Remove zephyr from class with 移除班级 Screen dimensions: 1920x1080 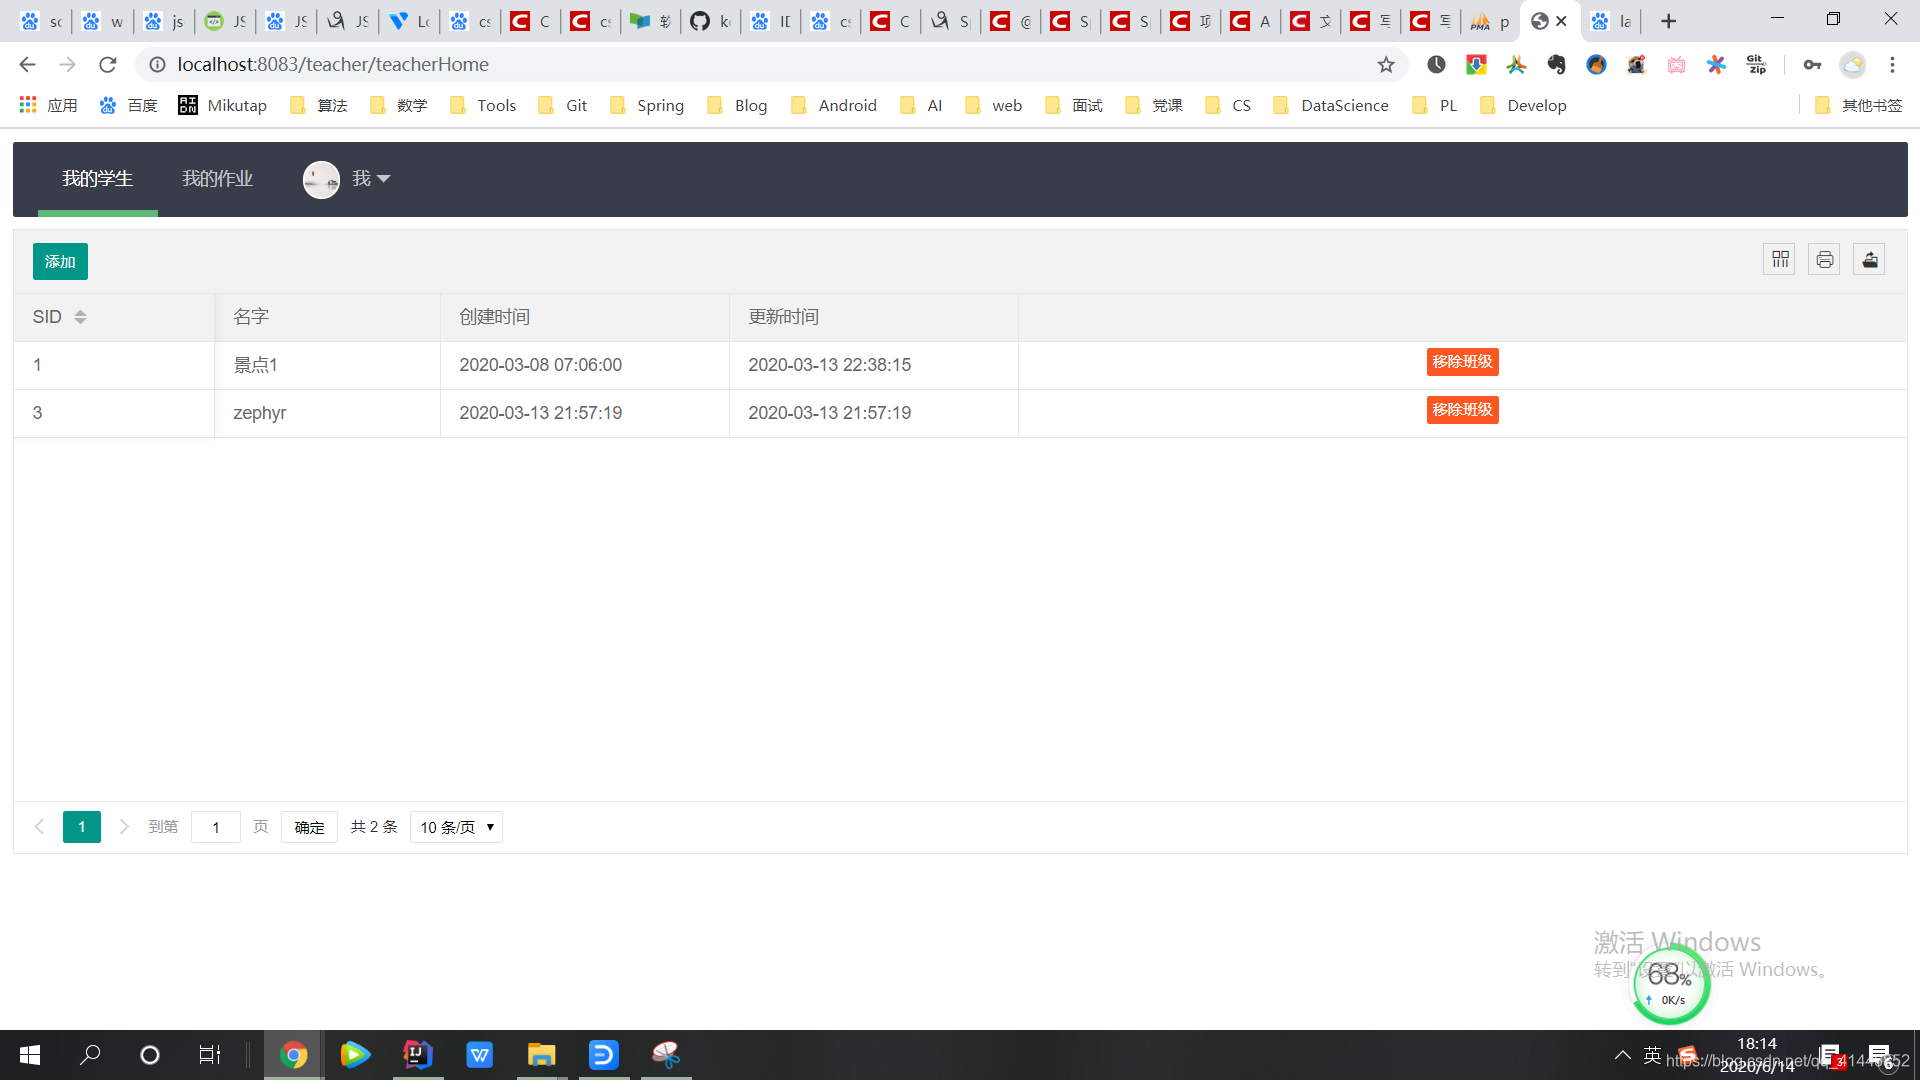(1462, 410)
